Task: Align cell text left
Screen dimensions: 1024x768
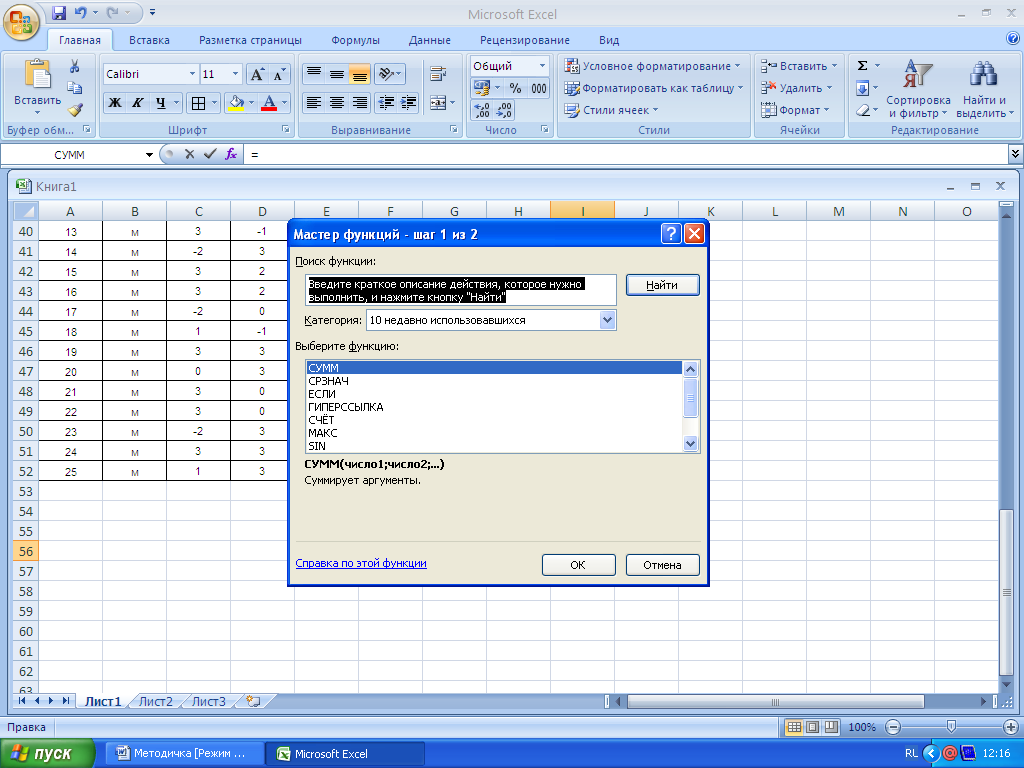Action: click(x=314, y=103)
